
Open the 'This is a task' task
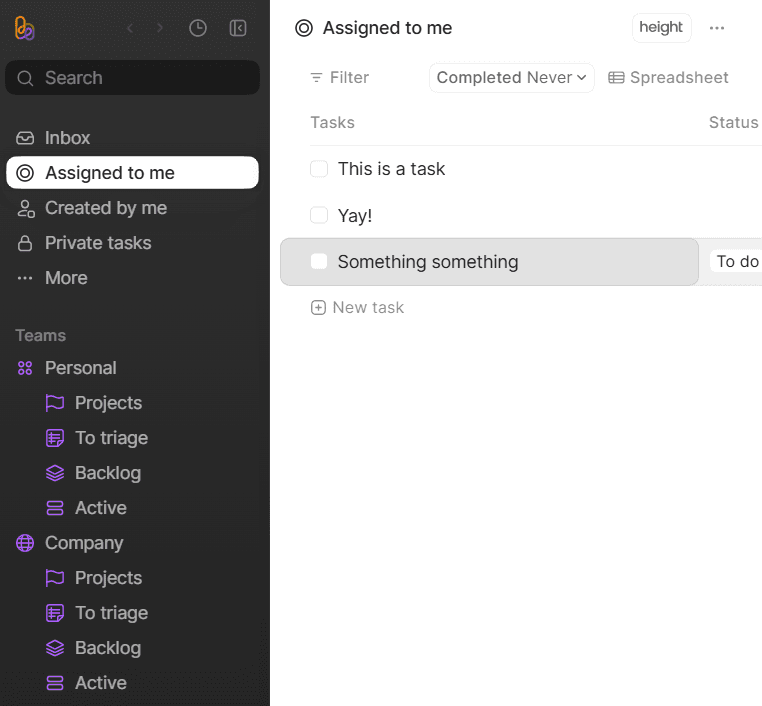[391, 169]
